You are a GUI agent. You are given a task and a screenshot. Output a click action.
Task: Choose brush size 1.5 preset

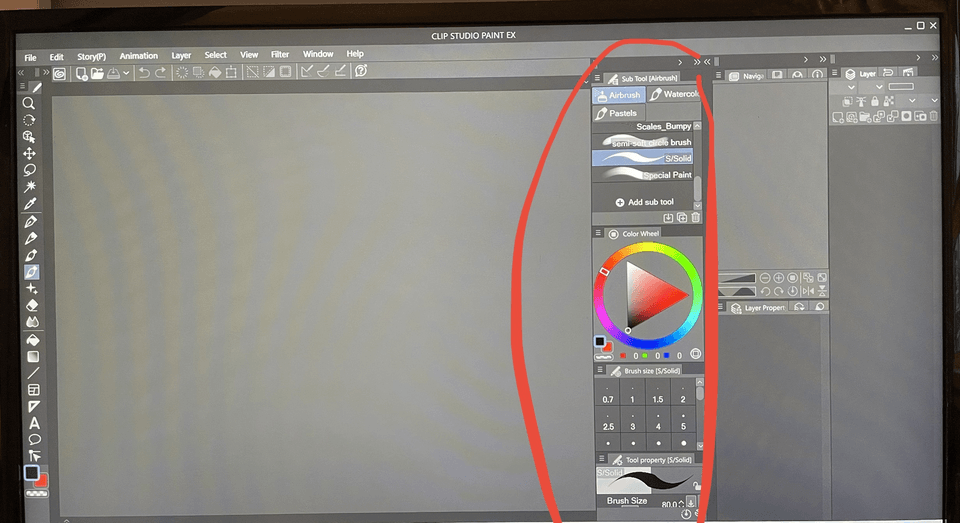coord(658,394)
